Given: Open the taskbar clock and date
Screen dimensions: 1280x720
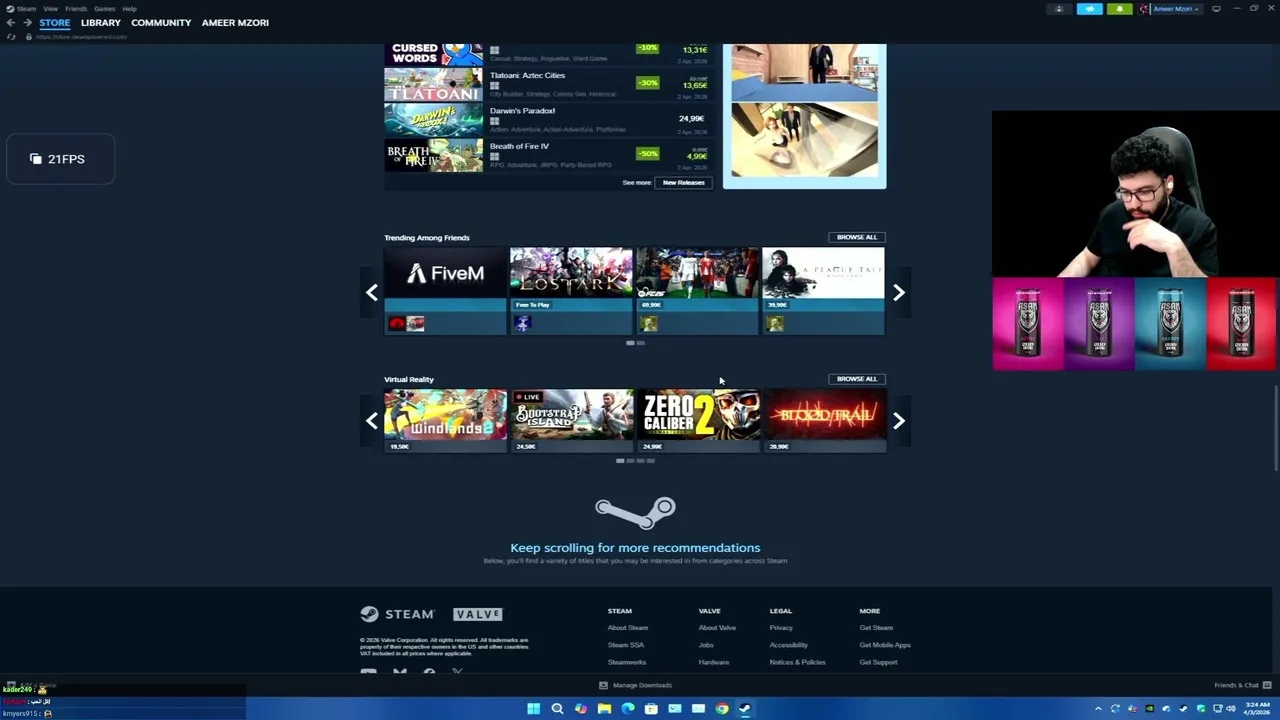Looking at the screenshot, I should pyautogui.click(x=1257, y=709).
